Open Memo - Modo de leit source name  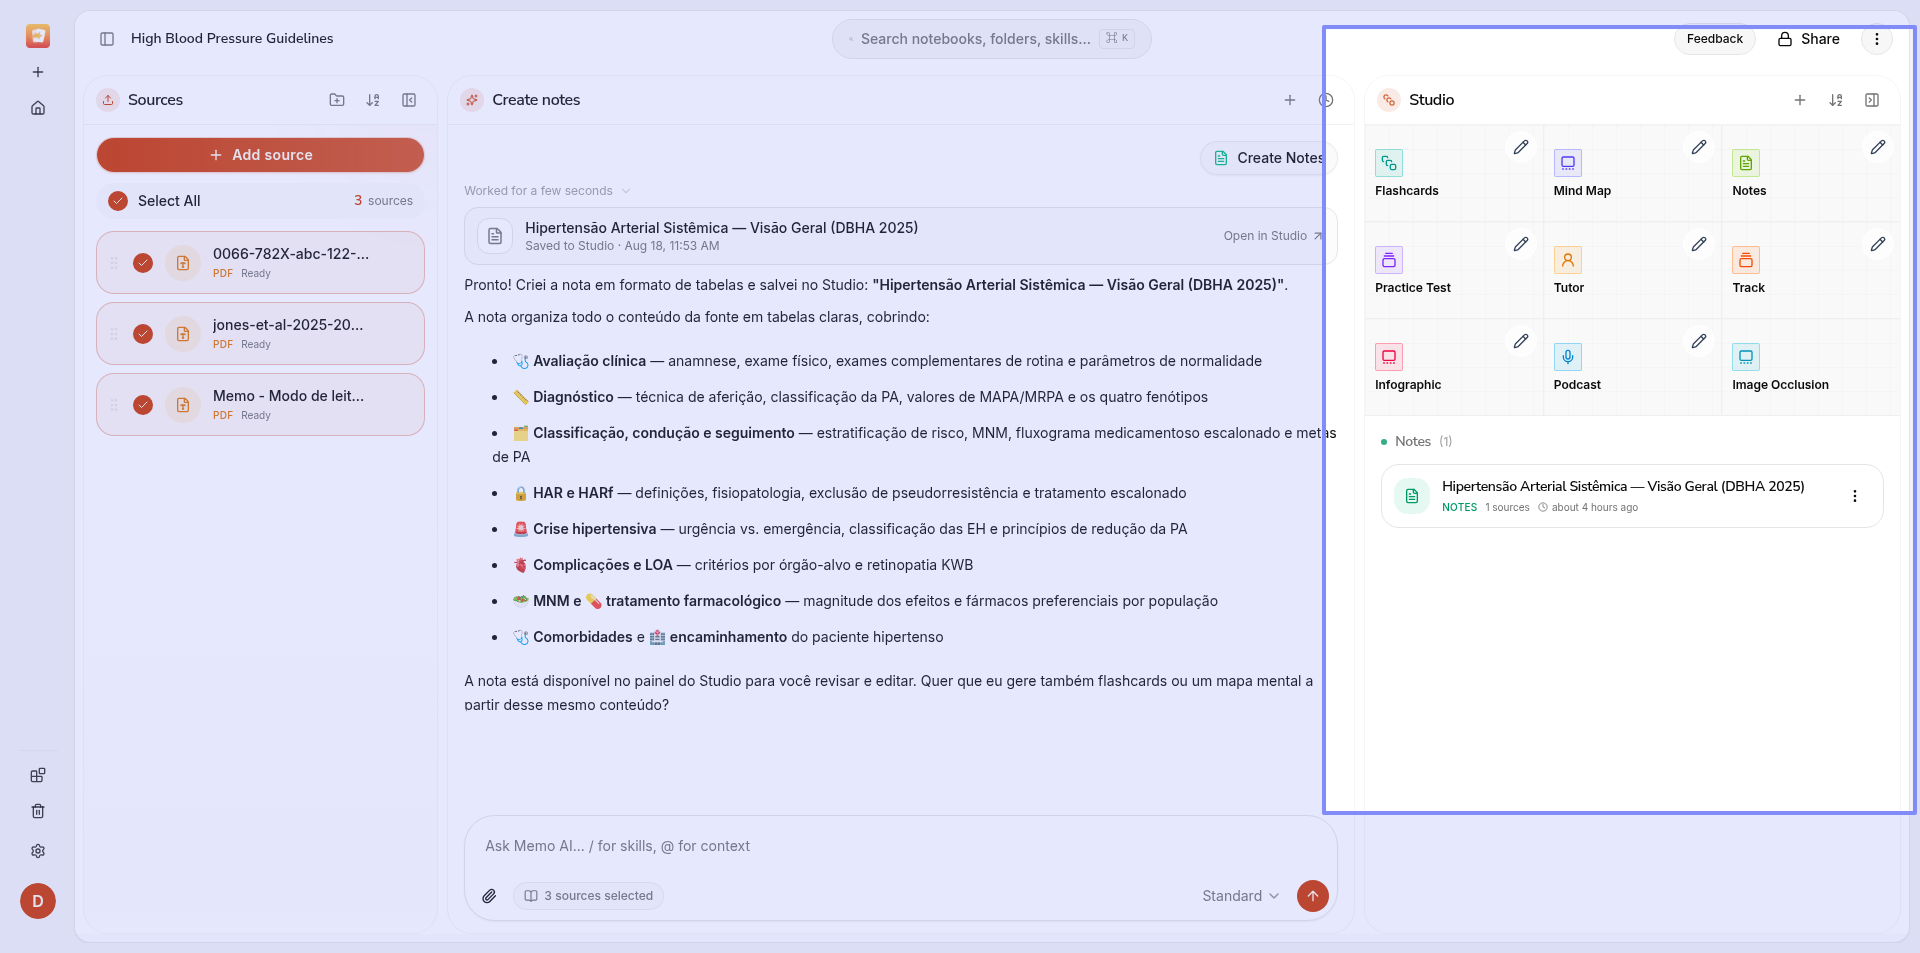288,396
